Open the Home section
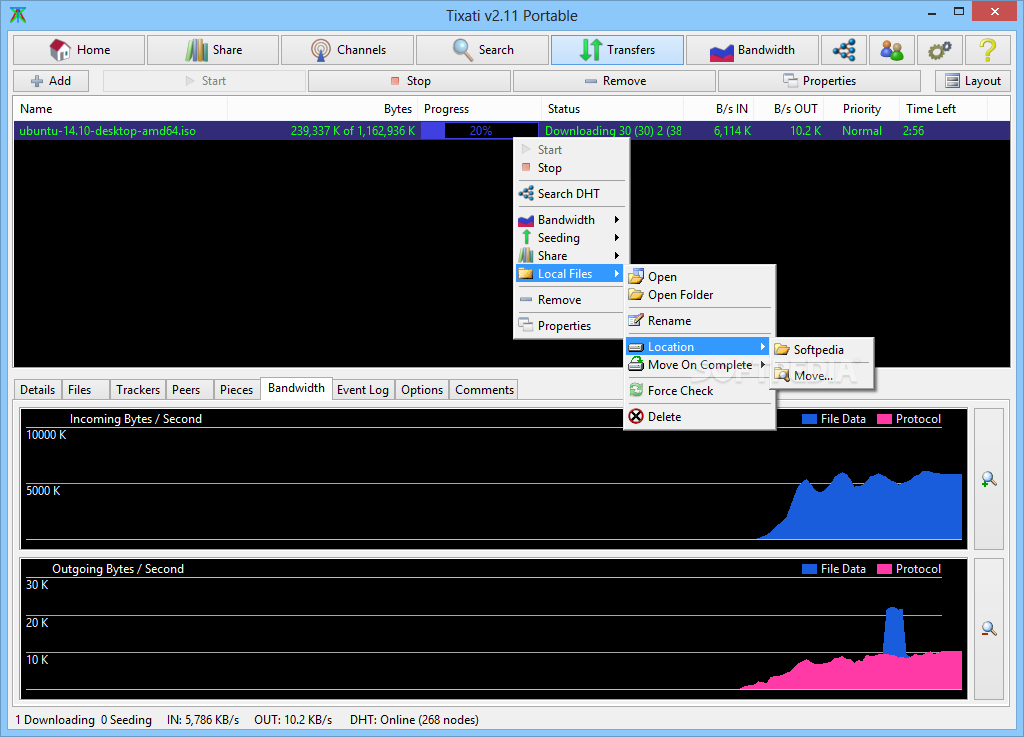 click(79, 50)
